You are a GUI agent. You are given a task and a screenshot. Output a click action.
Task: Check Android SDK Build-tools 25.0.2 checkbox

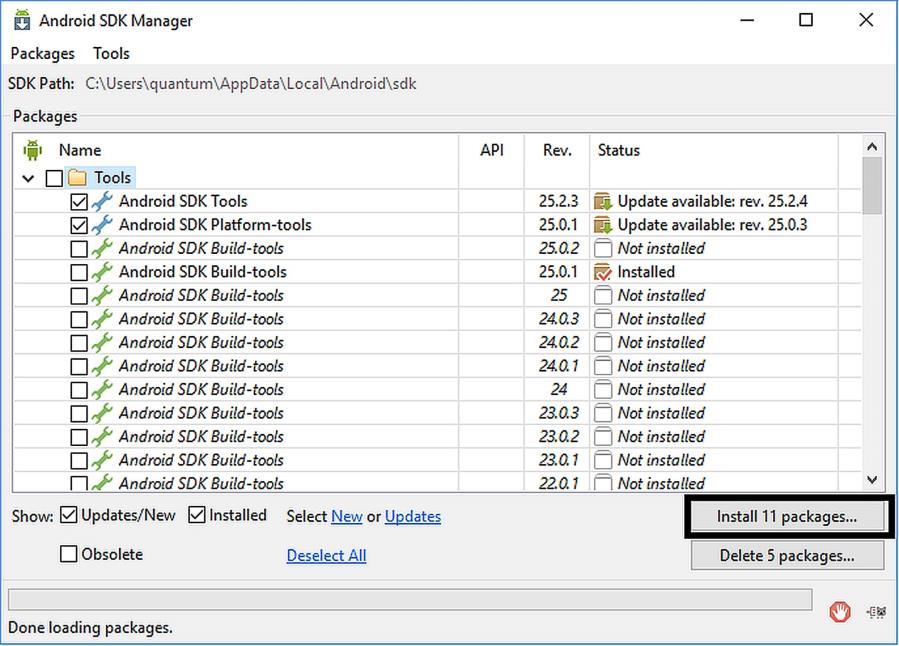(x=79, y=249)
